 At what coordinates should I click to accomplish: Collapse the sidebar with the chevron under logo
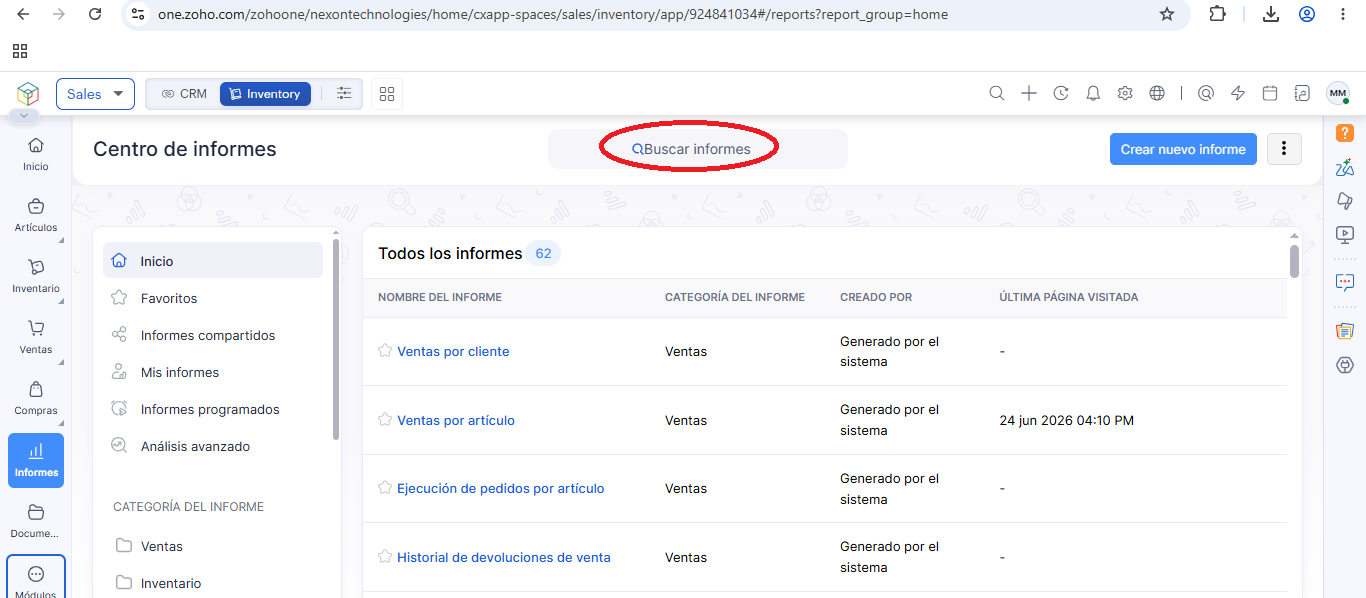23,116
